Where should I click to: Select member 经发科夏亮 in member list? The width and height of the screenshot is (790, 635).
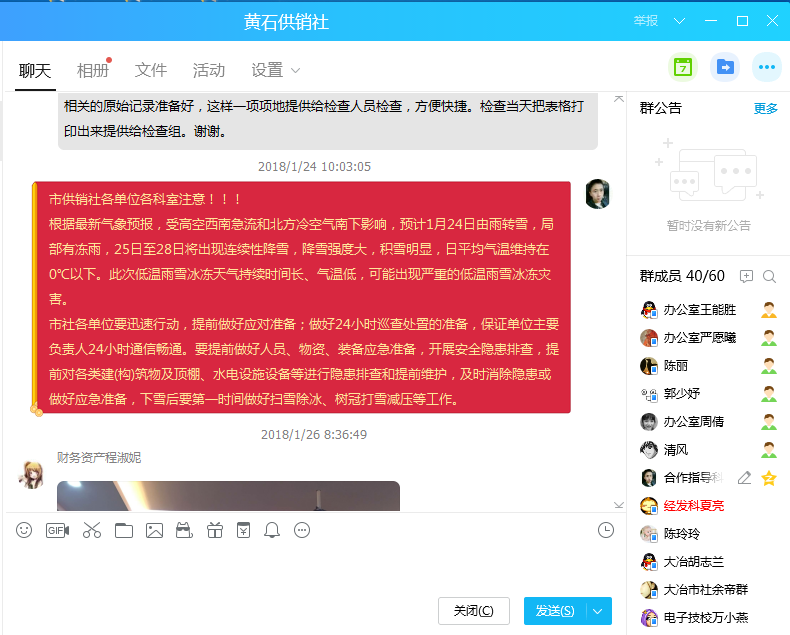point(693,506)
